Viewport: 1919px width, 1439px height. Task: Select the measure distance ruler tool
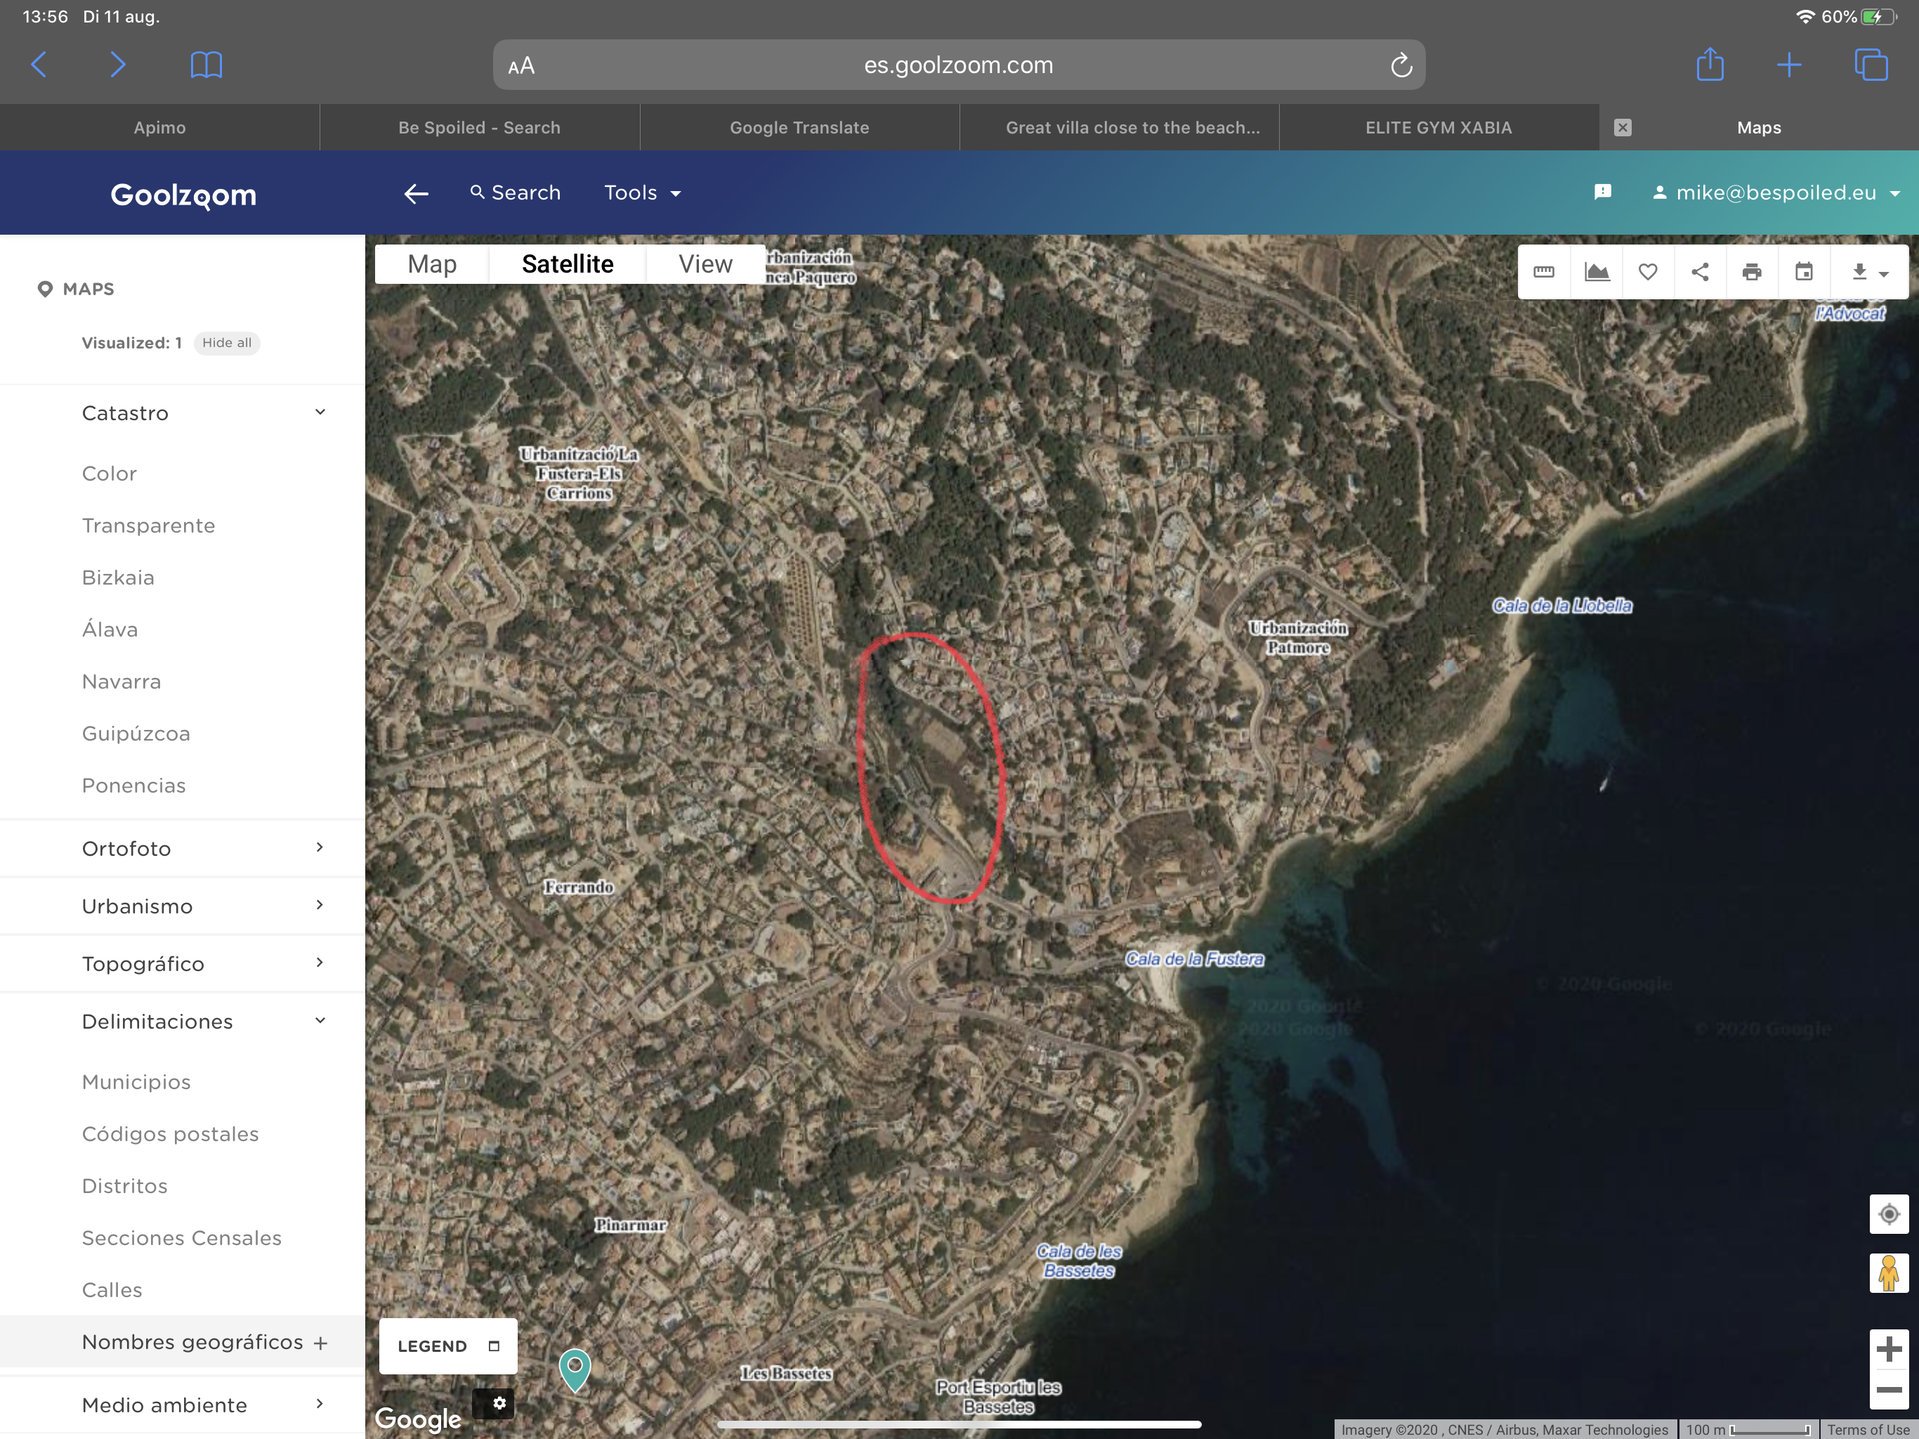(x=1543, y=271)
